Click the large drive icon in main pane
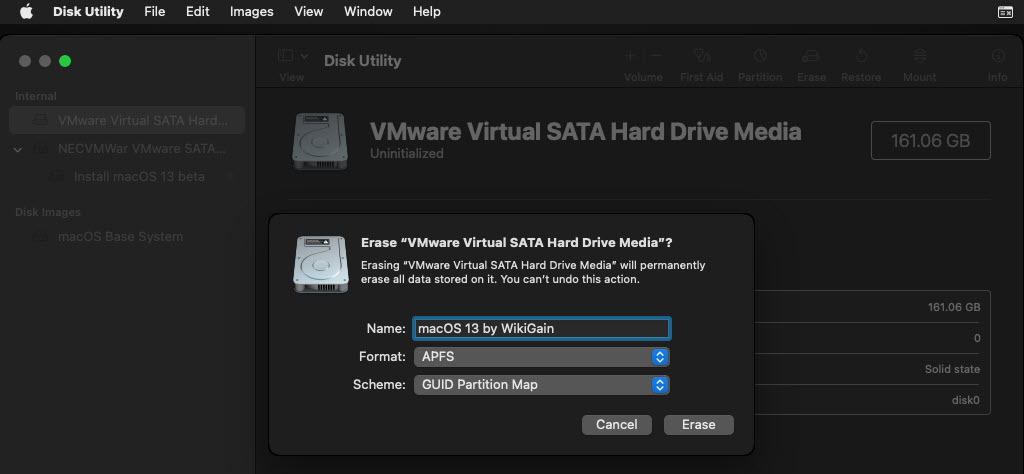This screenshot has height=474, width=1024. point(319,142)
